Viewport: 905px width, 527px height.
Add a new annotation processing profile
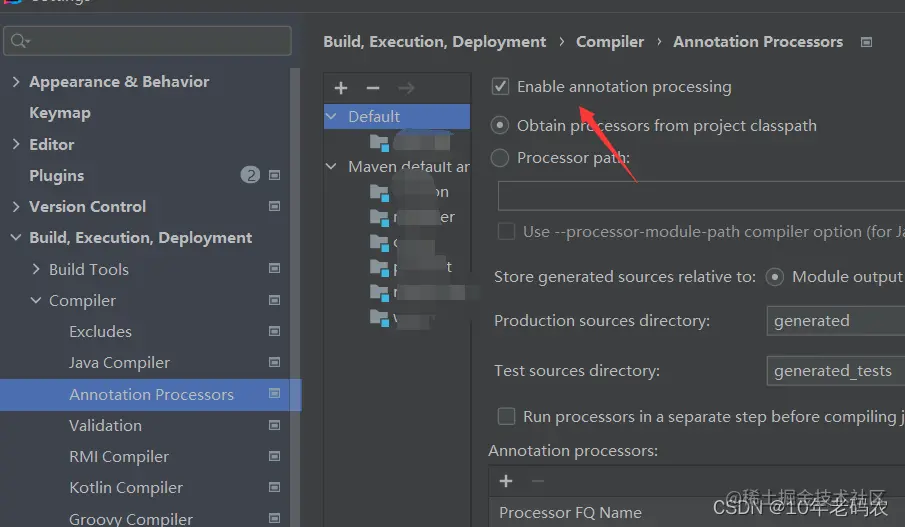[341, 88]
